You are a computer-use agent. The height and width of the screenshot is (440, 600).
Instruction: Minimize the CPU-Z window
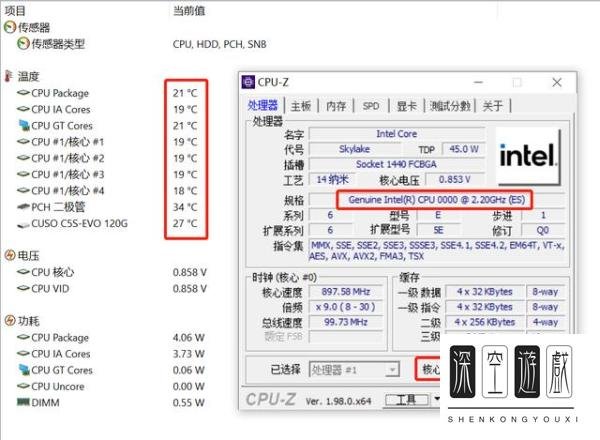click(x=478, y=82)
